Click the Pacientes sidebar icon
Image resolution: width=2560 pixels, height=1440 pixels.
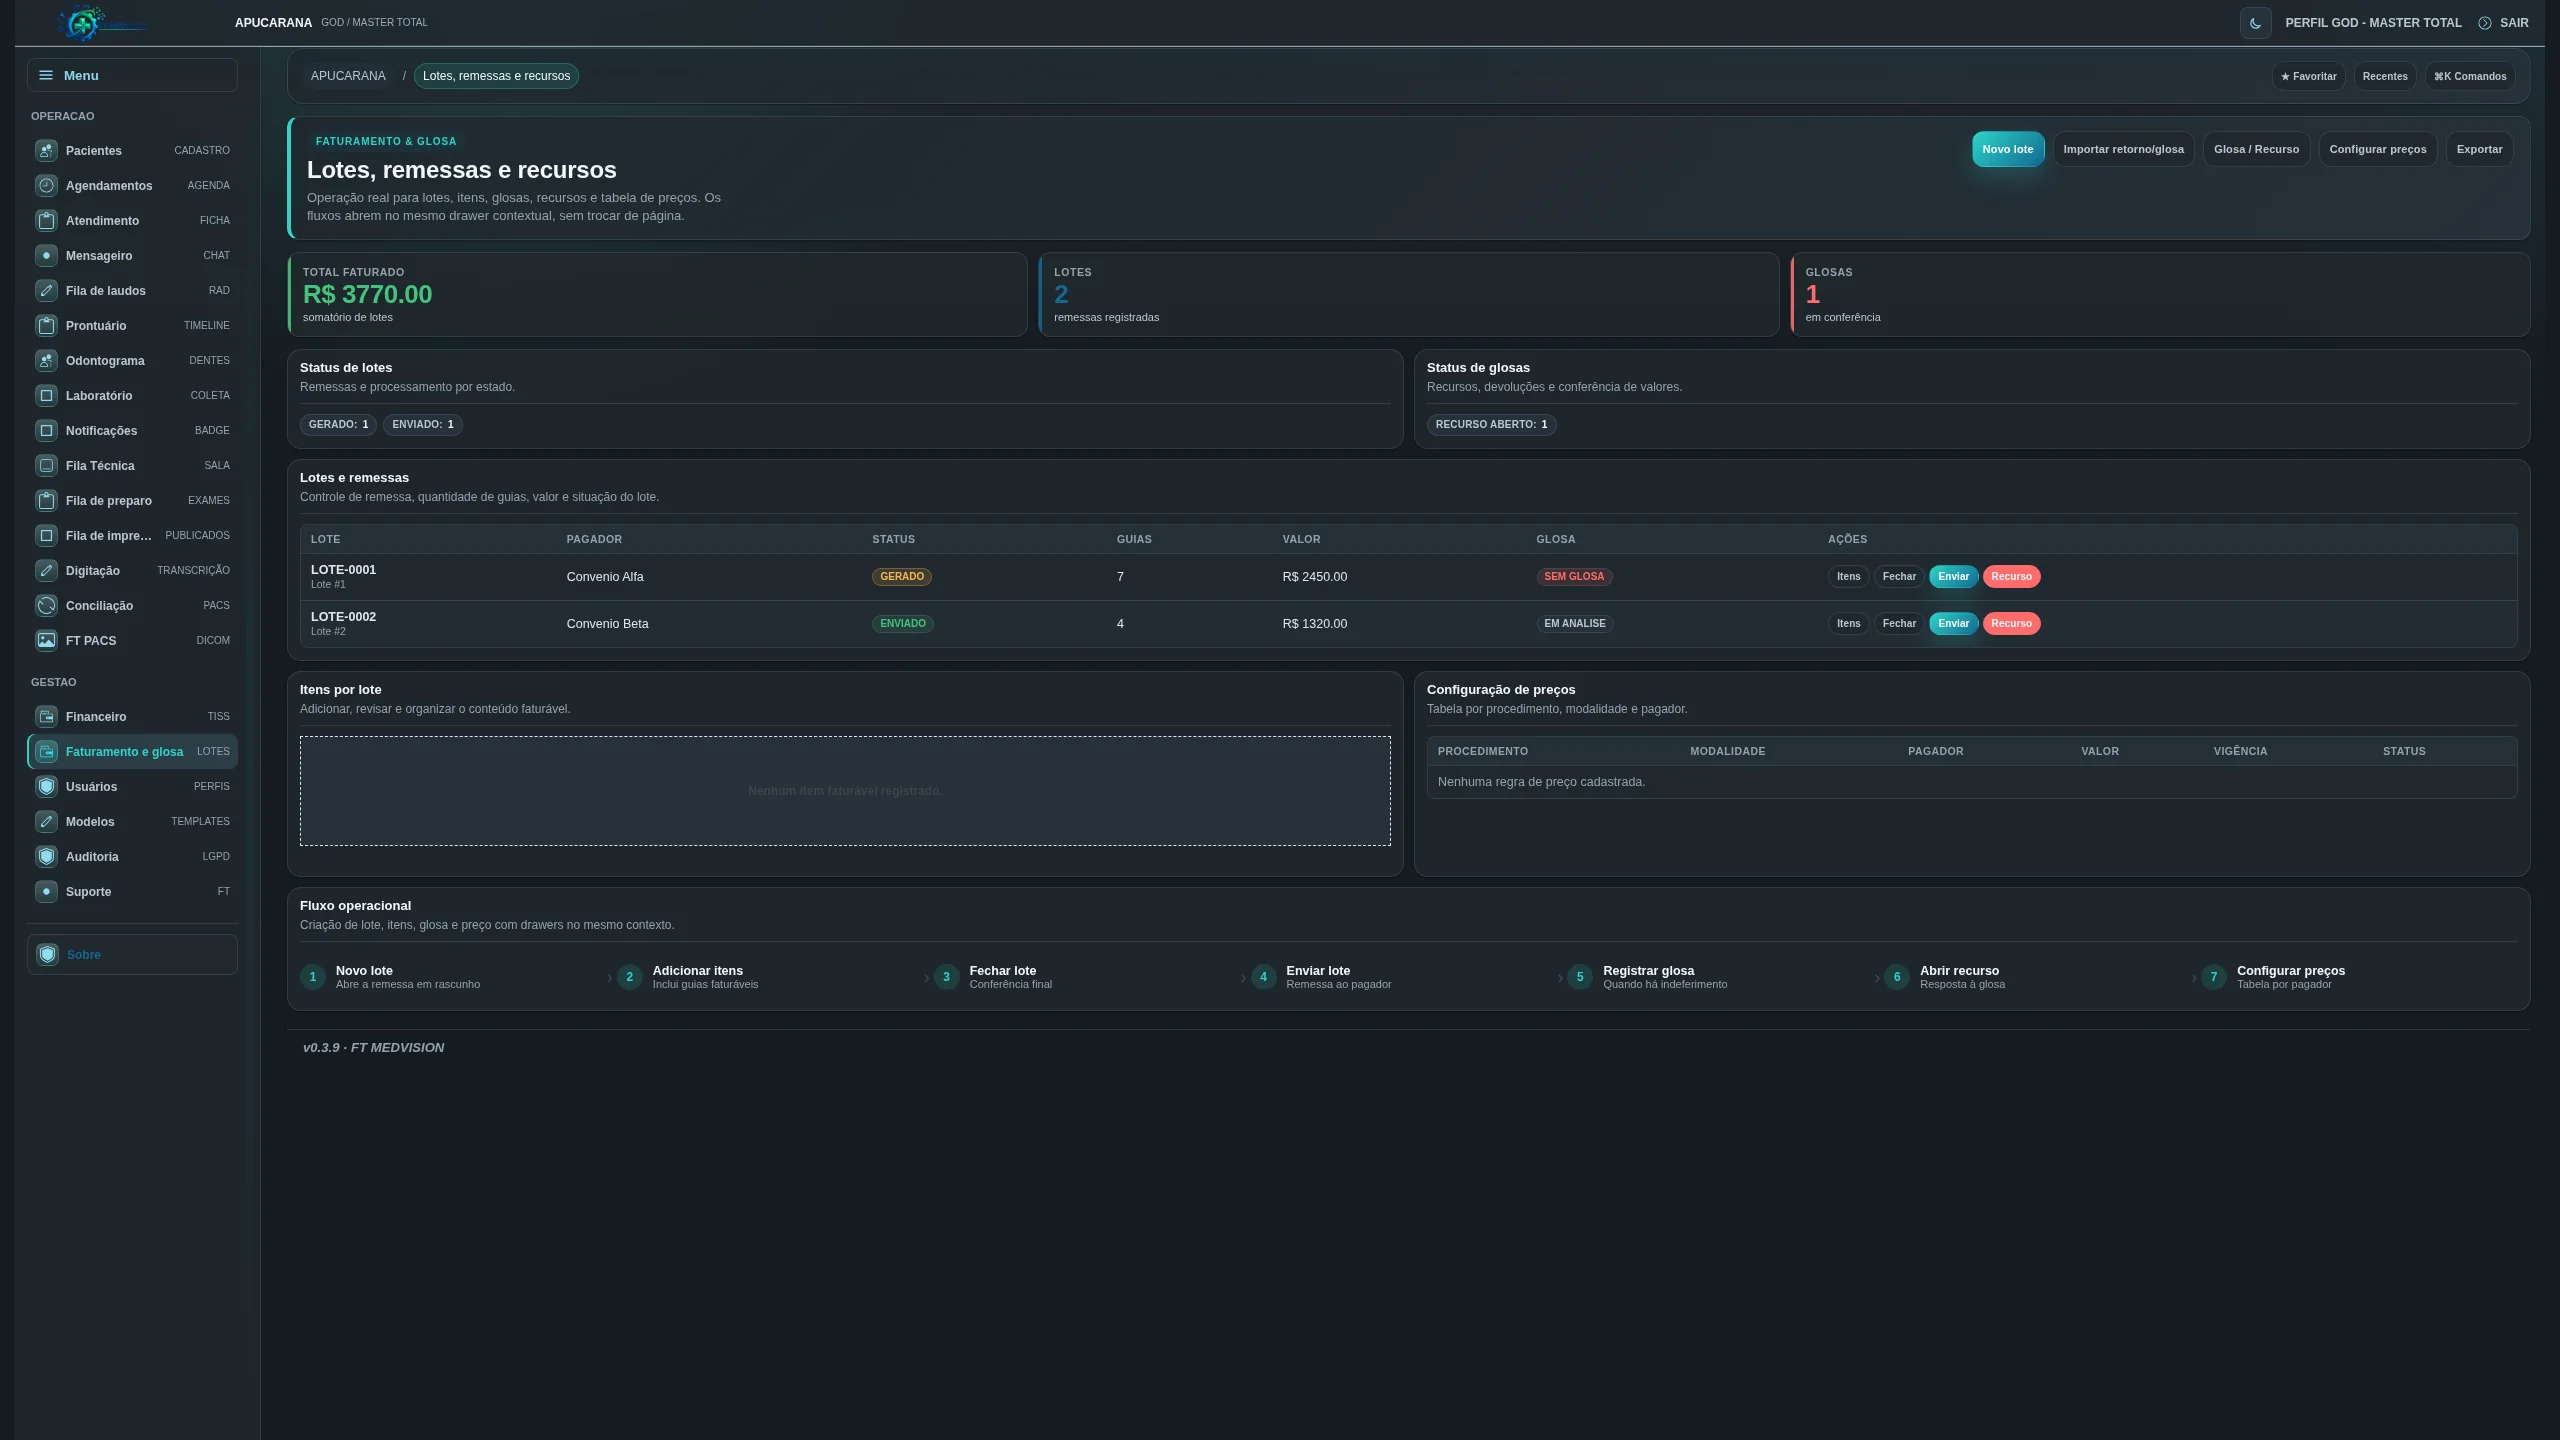46,151
